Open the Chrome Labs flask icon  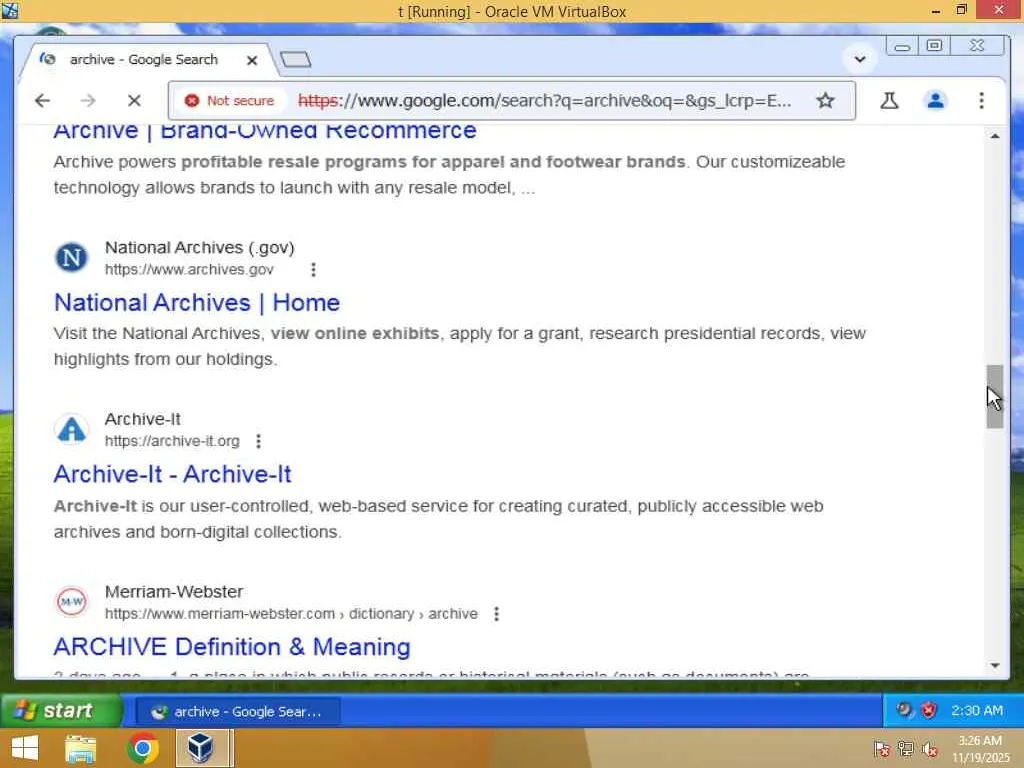pyautogui.click(x=889, y=101)
